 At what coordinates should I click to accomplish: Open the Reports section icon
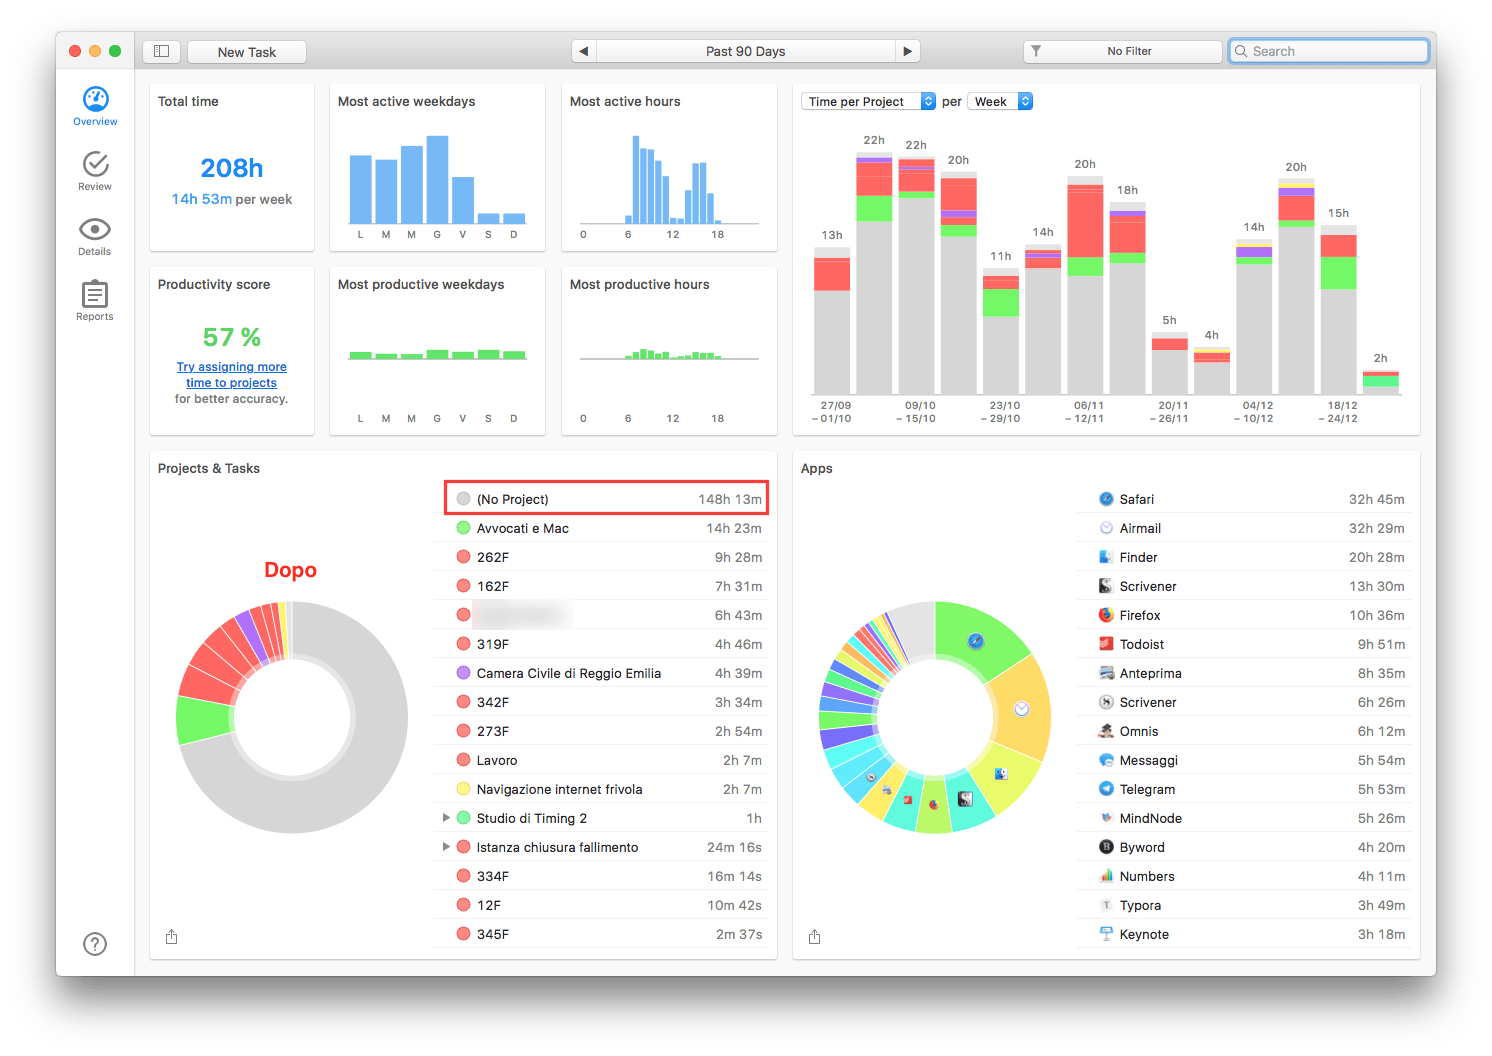[95, 294]
